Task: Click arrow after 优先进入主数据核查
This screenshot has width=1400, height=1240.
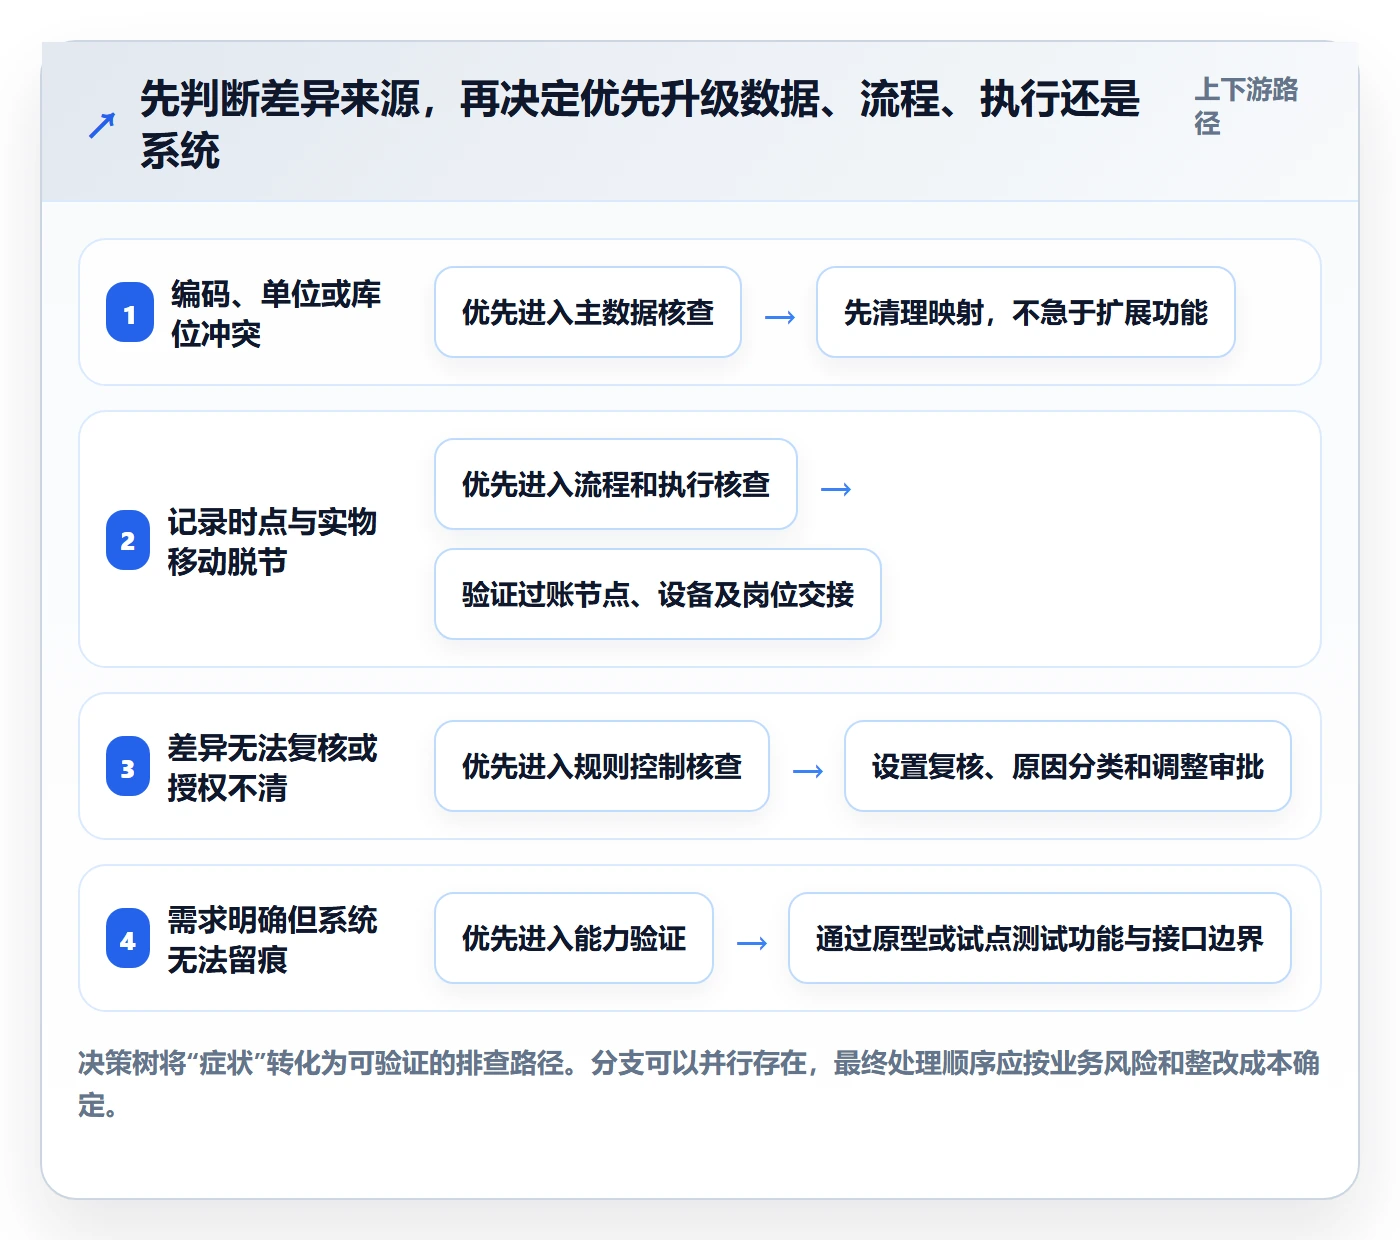Action: coord(780,317)
